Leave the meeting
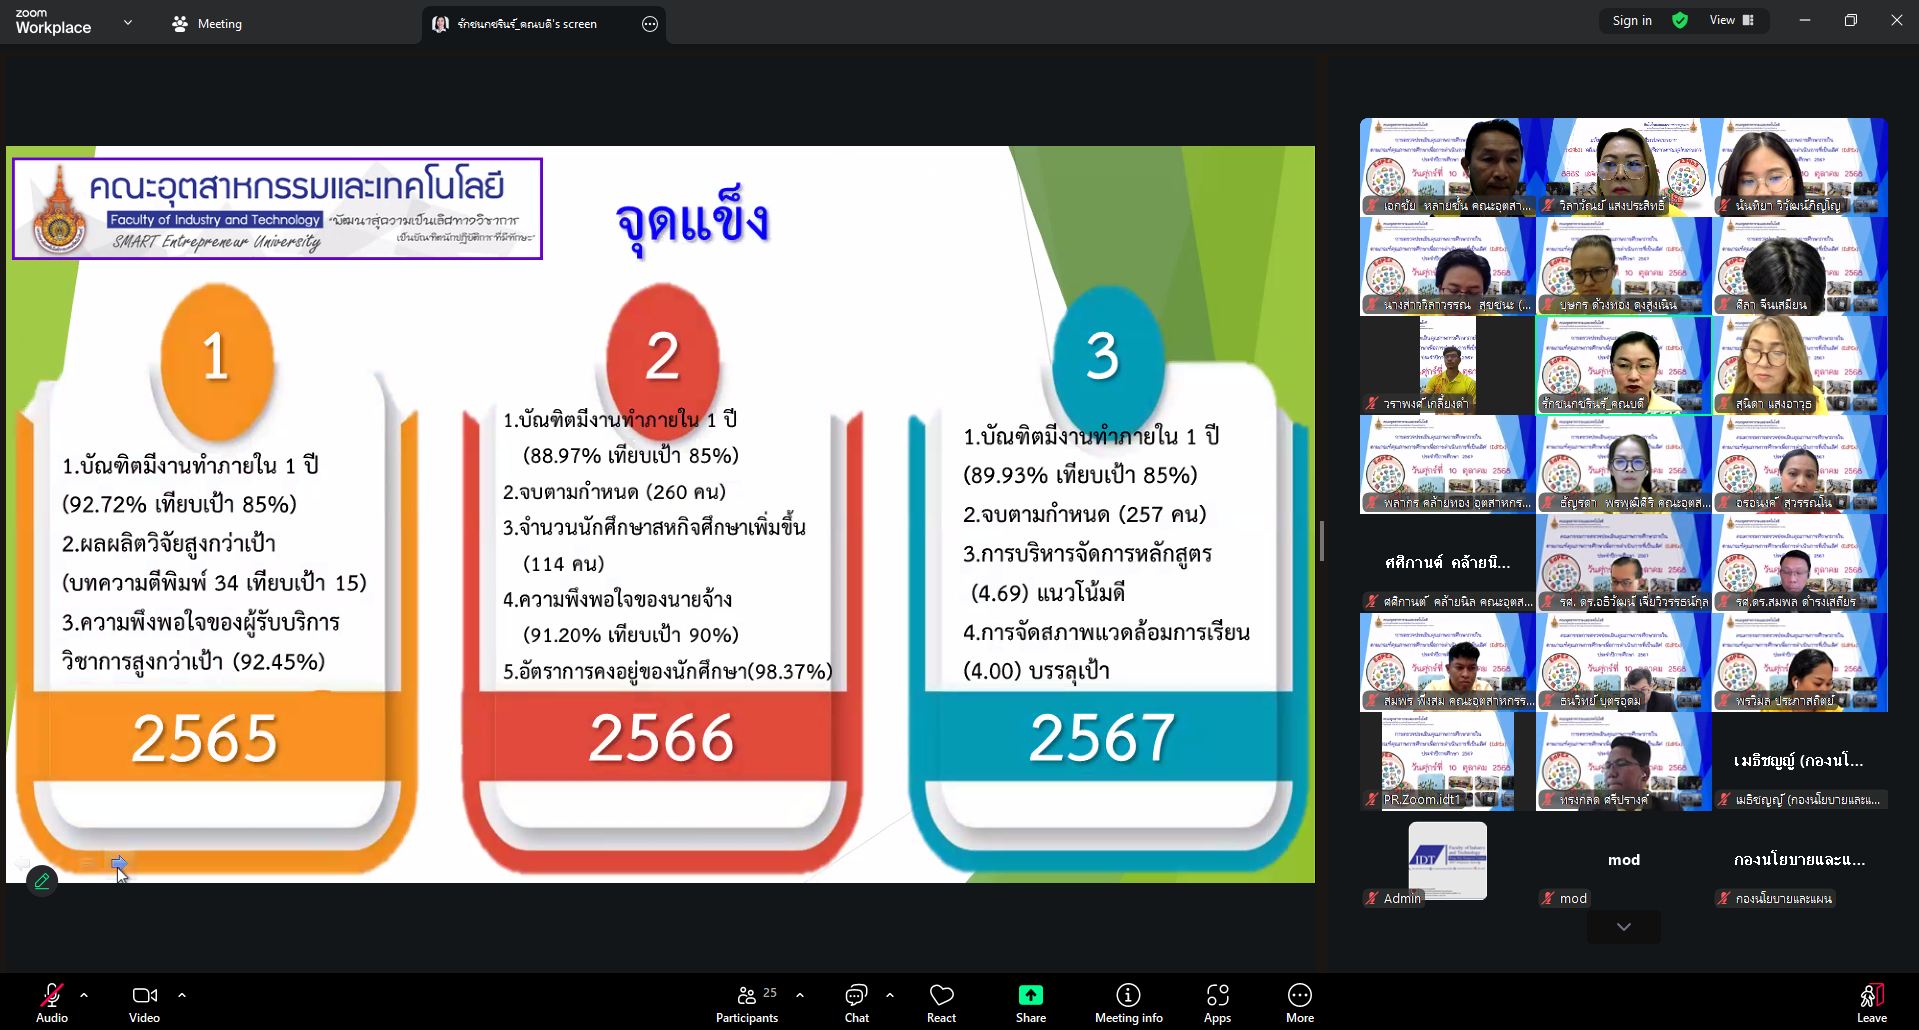This screenshot has width=1919, height=1030. (1871, 1002)
